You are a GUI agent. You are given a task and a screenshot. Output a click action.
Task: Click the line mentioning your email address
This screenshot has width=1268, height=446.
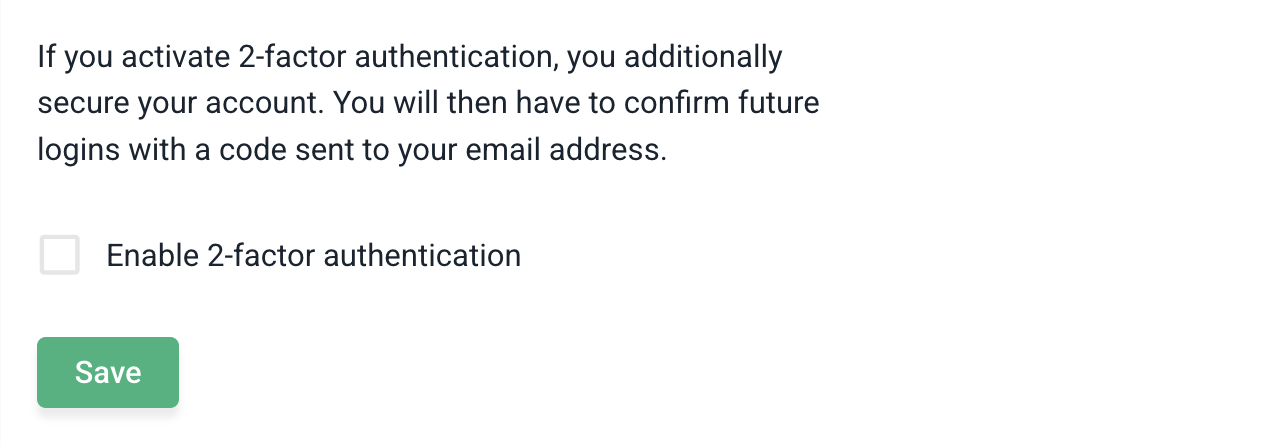pyautogui.click(x=352, y=150)
